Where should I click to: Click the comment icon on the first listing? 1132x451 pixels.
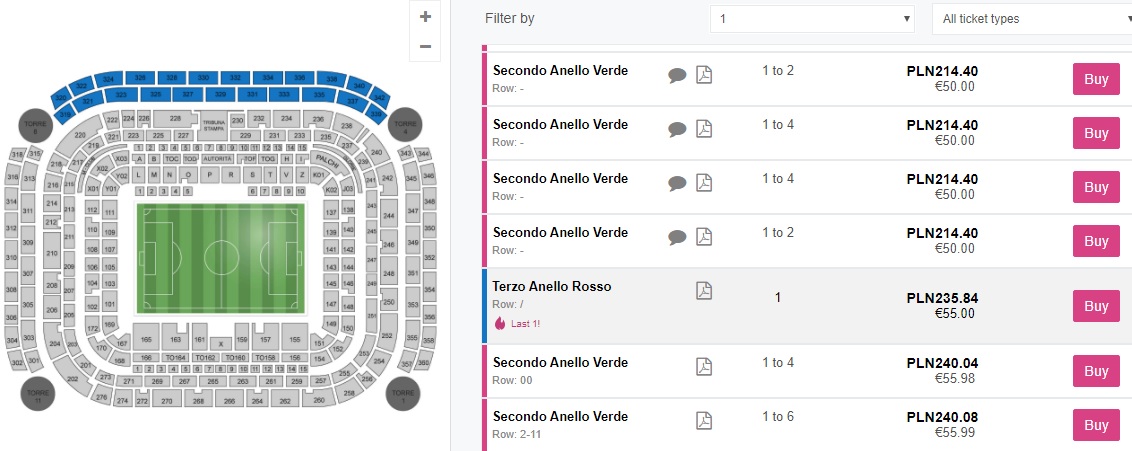pos(677,75)
